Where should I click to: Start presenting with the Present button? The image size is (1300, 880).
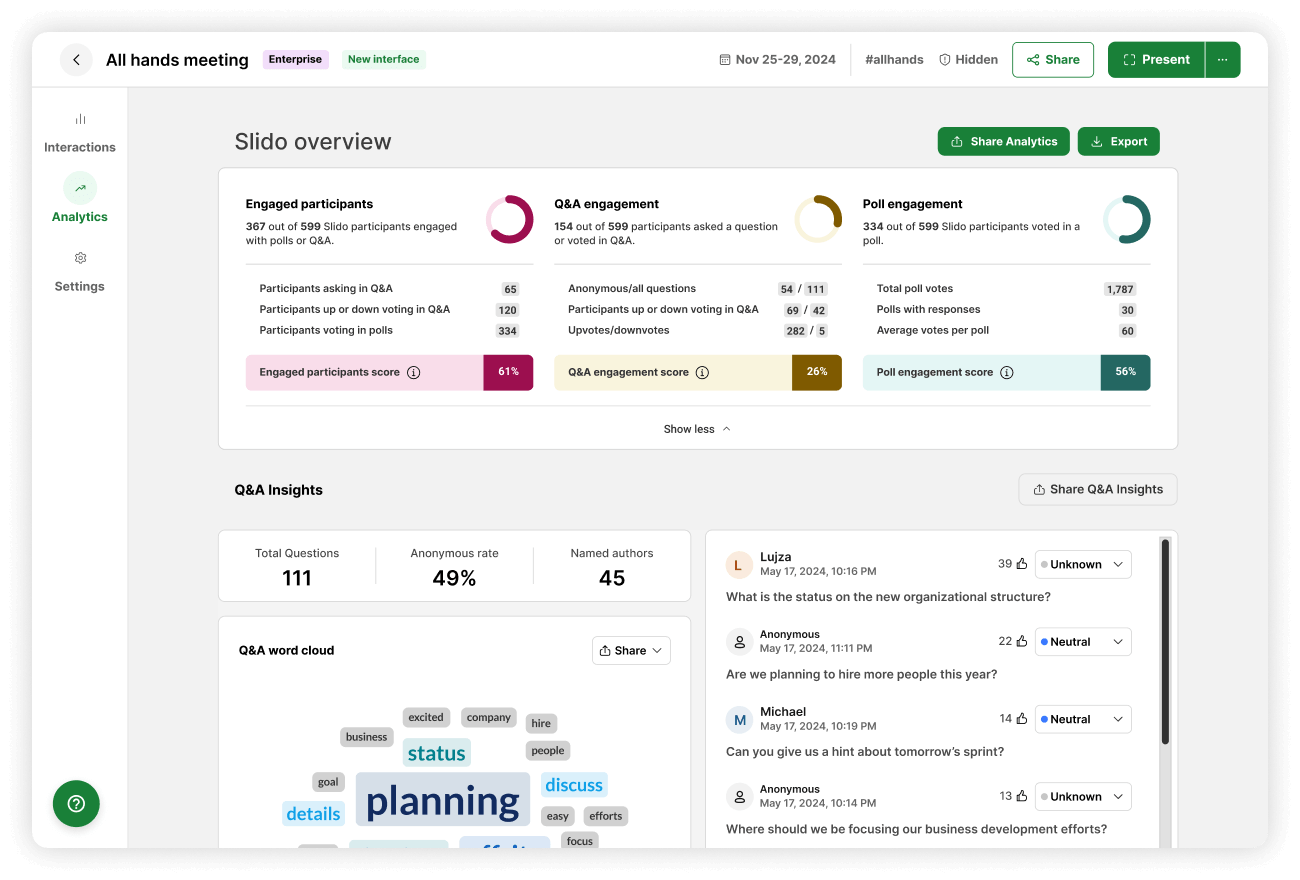point(1155,59)
